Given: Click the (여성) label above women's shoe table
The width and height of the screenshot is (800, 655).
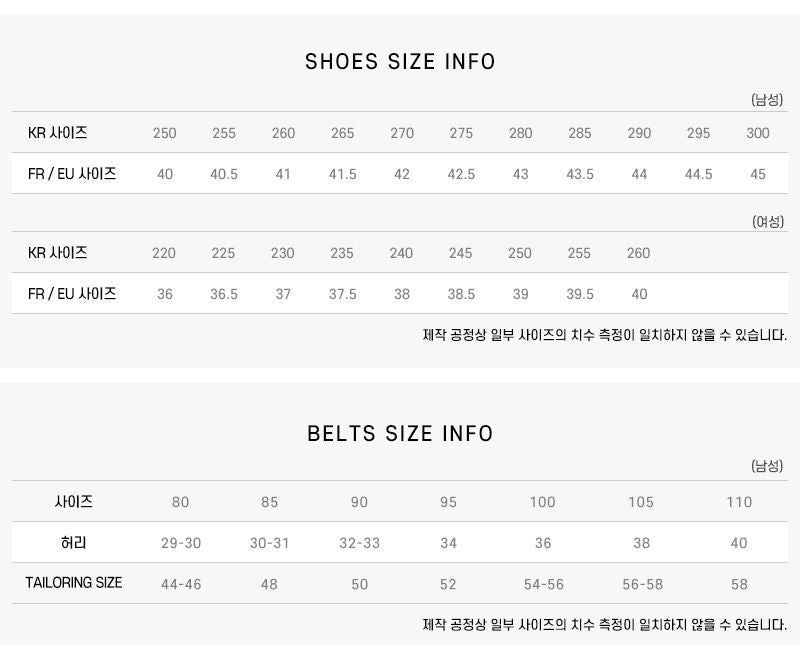Looking at the screenshot, I should pos(767,222).
